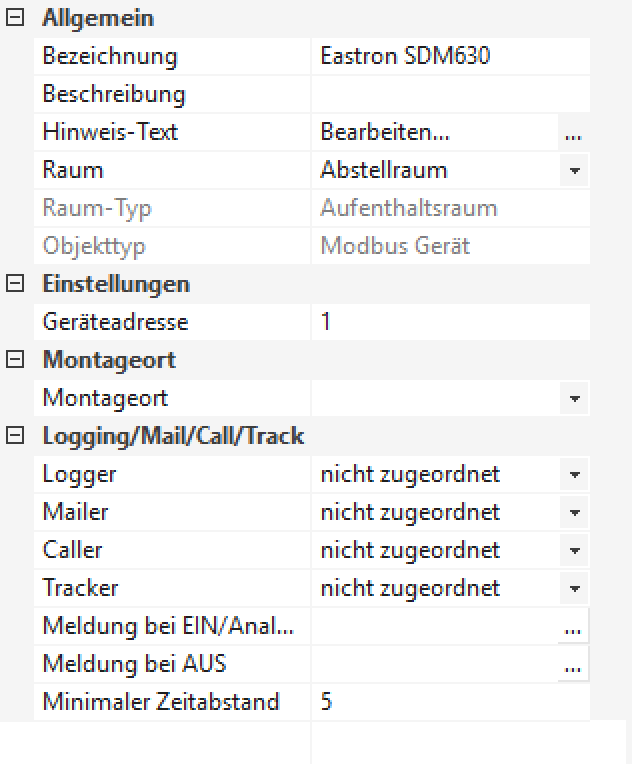The width and height of the screenshot is (632, 764).
Task: Click ellipsis button for Meldung bei AUS
Action: tap(573, 665)
